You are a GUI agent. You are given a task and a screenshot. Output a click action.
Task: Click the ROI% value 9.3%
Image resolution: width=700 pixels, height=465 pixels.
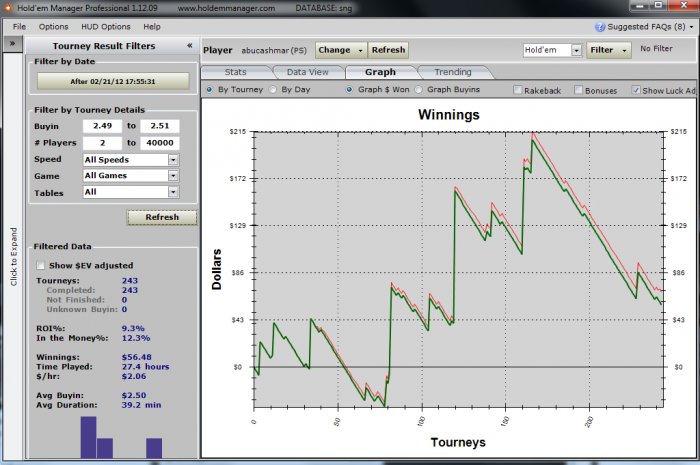(133, 328)
